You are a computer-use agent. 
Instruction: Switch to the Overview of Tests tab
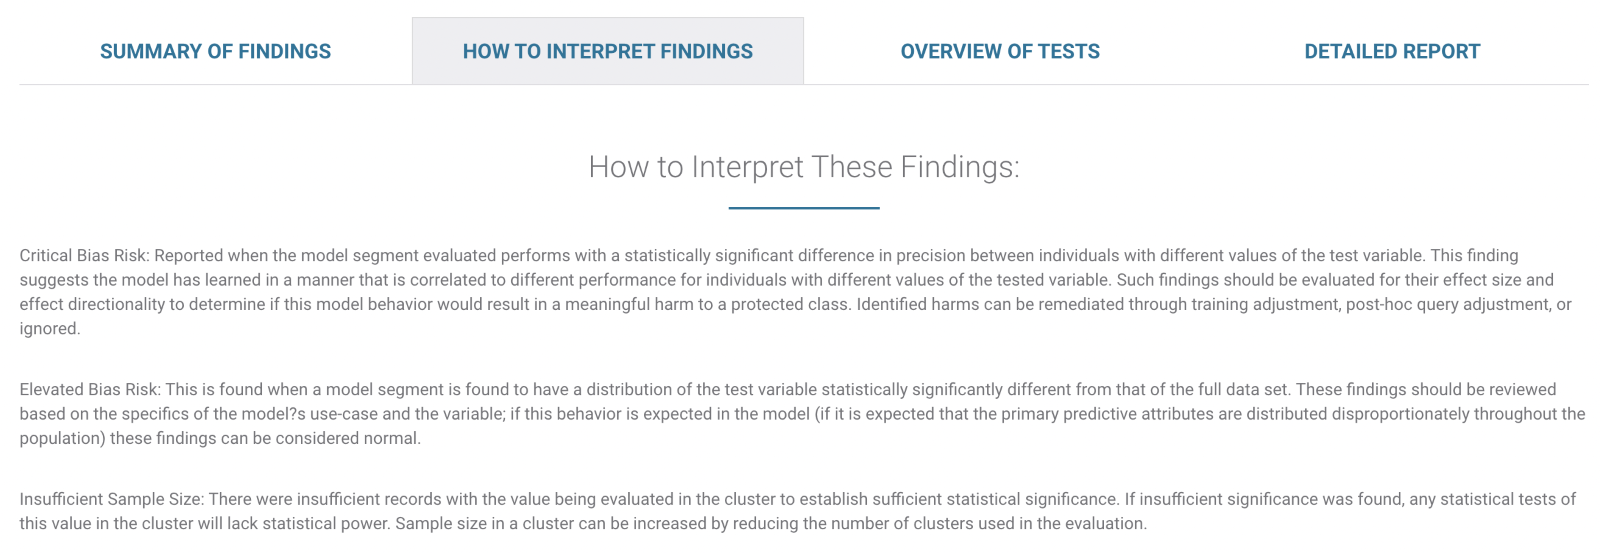coord(999,52)
